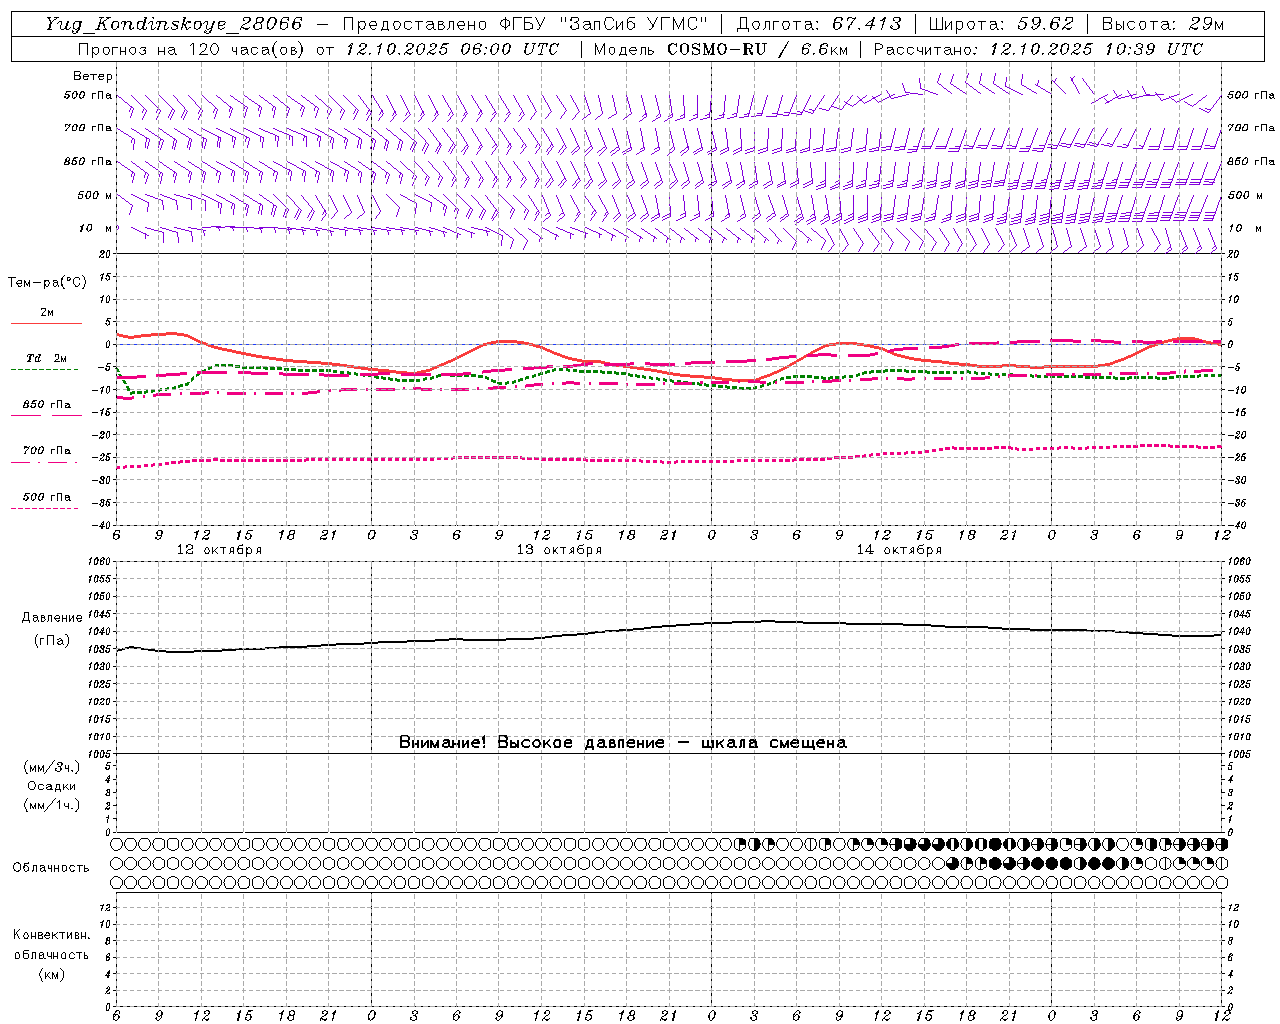
Task: Click the Рассчитано: 12.10.2025 10:39 UTC text
Action: (x=1038, y=49)
